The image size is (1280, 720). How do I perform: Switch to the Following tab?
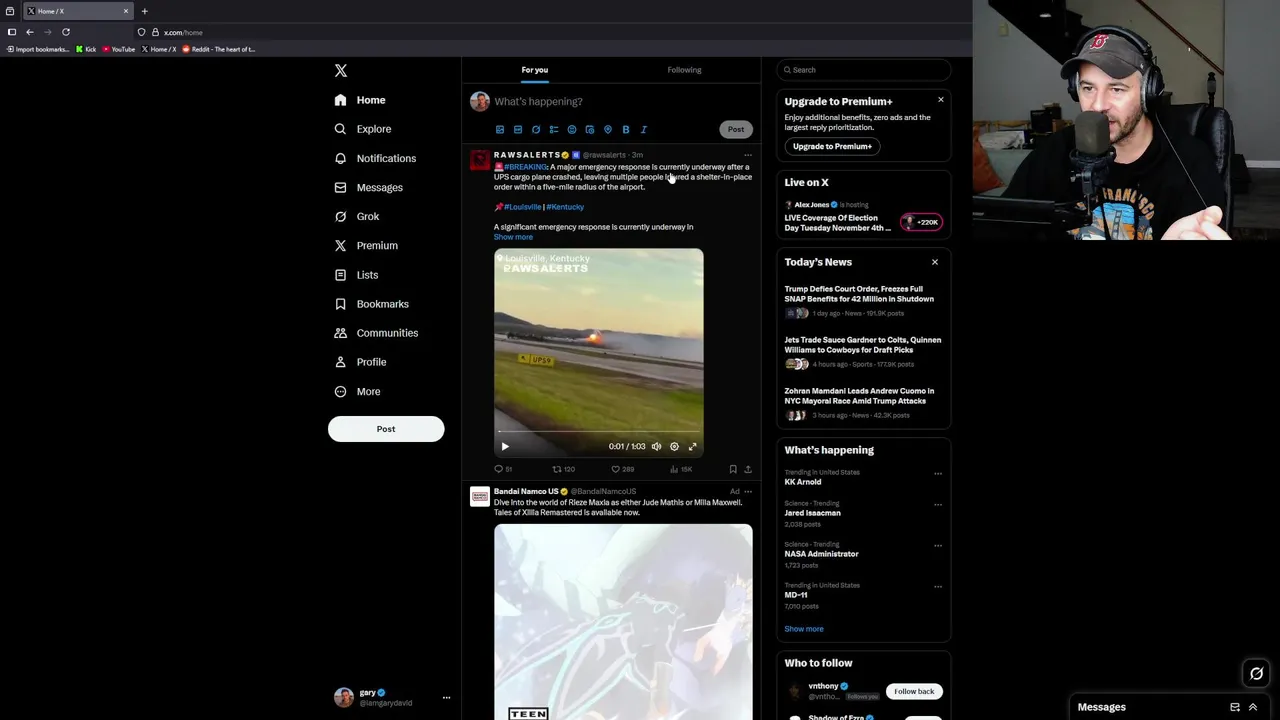684,70
